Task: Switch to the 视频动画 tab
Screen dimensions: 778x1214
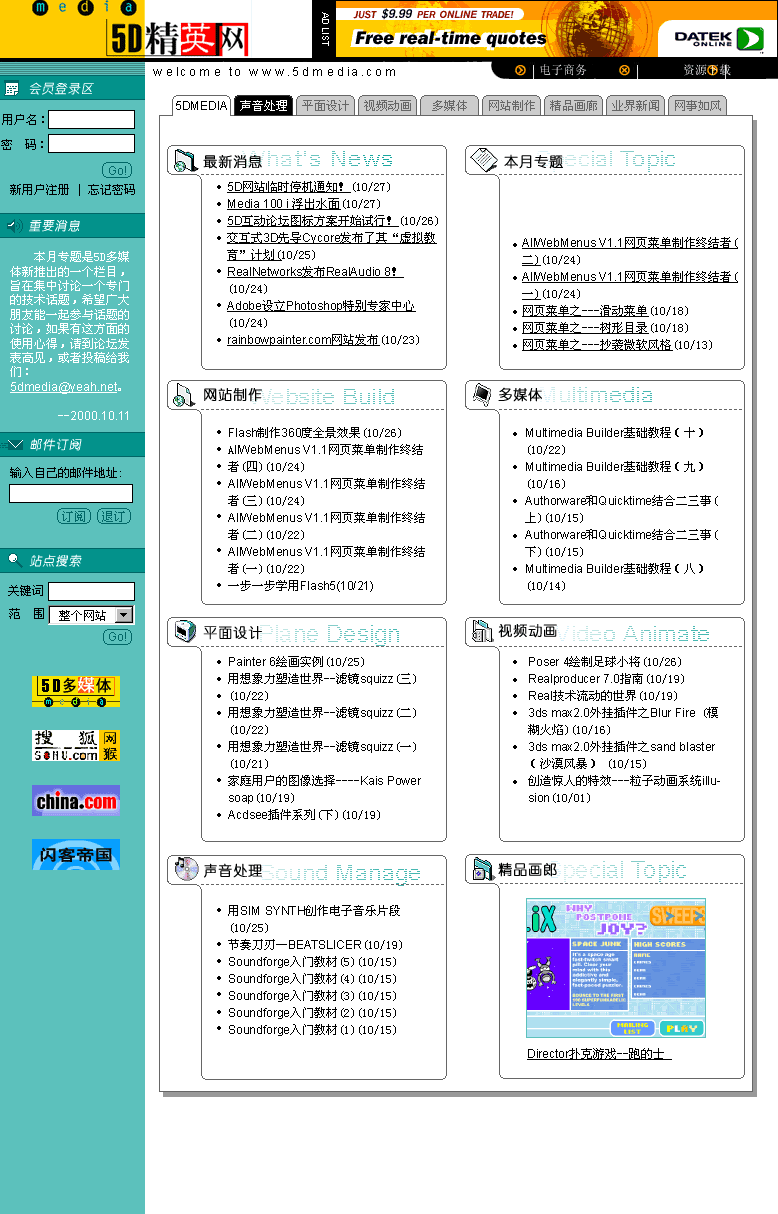Action: pos(388,106)
